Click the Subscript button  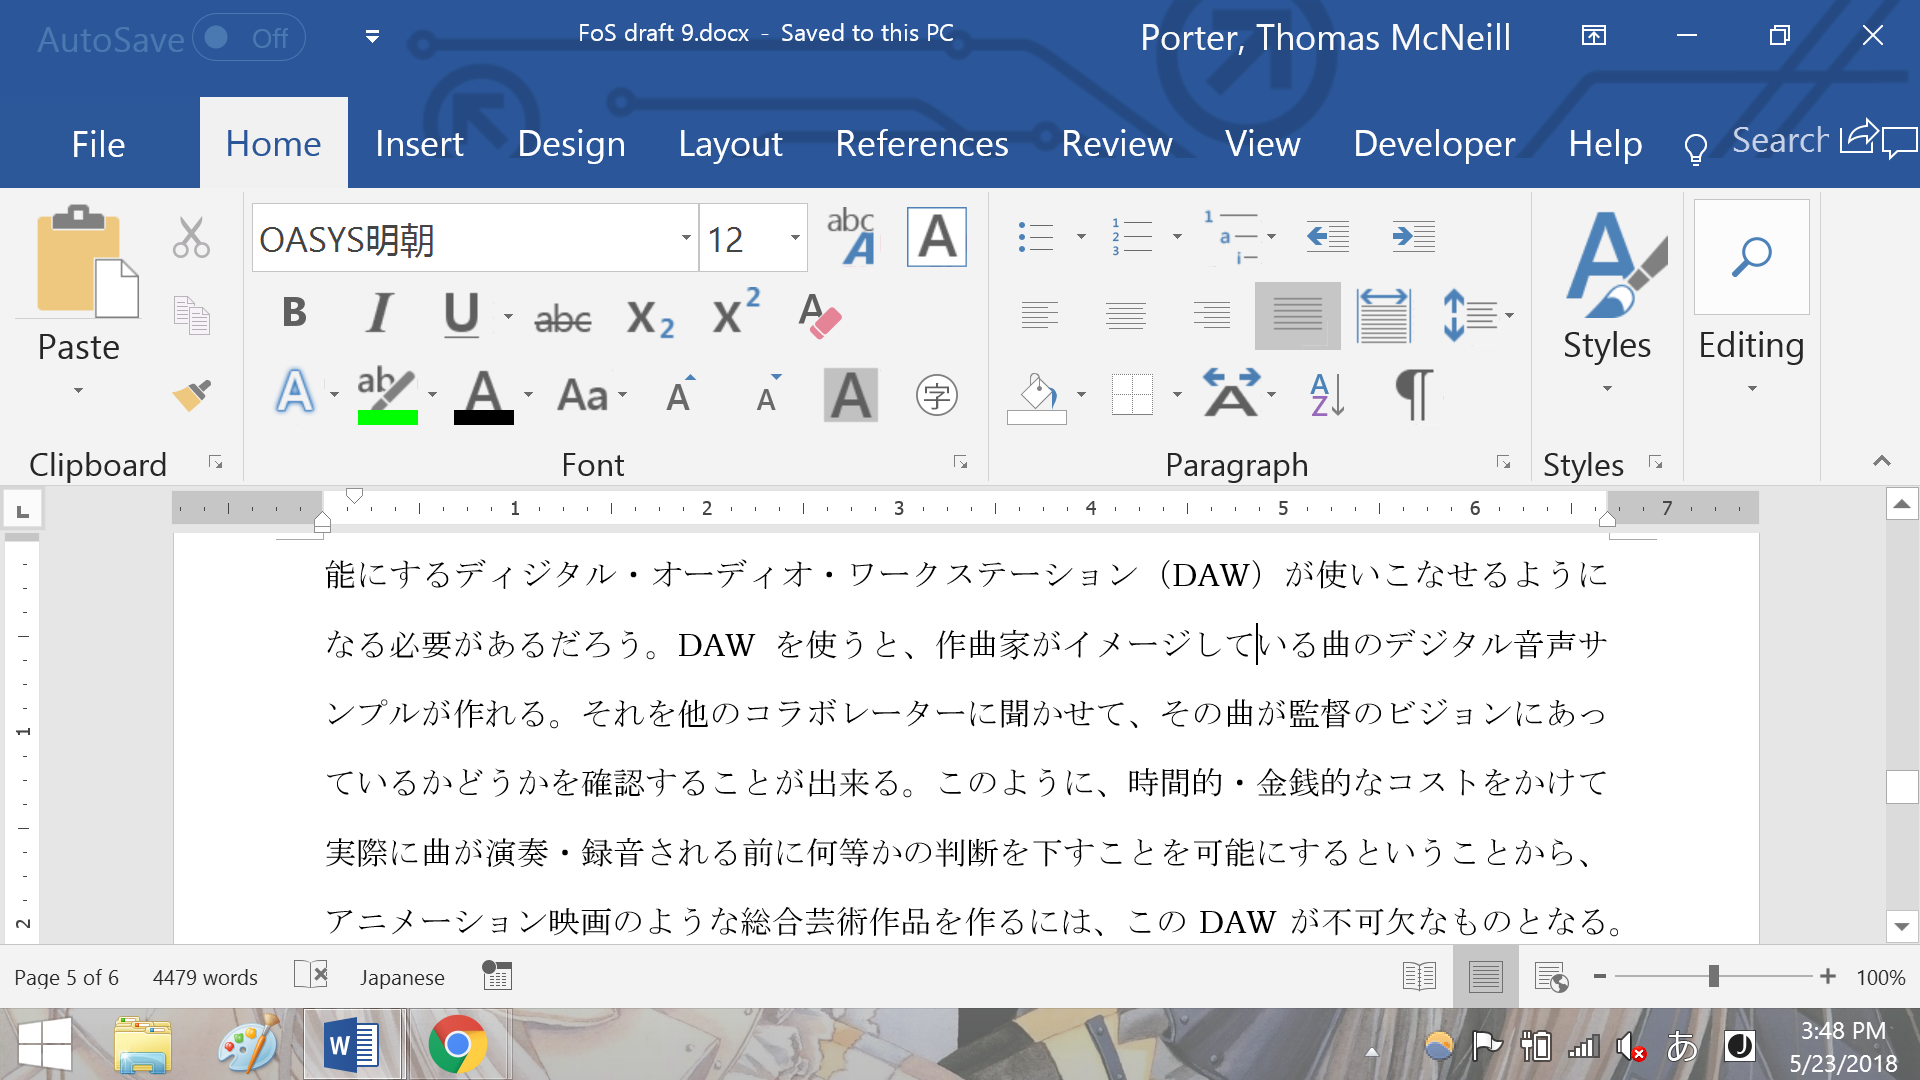[x=649, y=318]
